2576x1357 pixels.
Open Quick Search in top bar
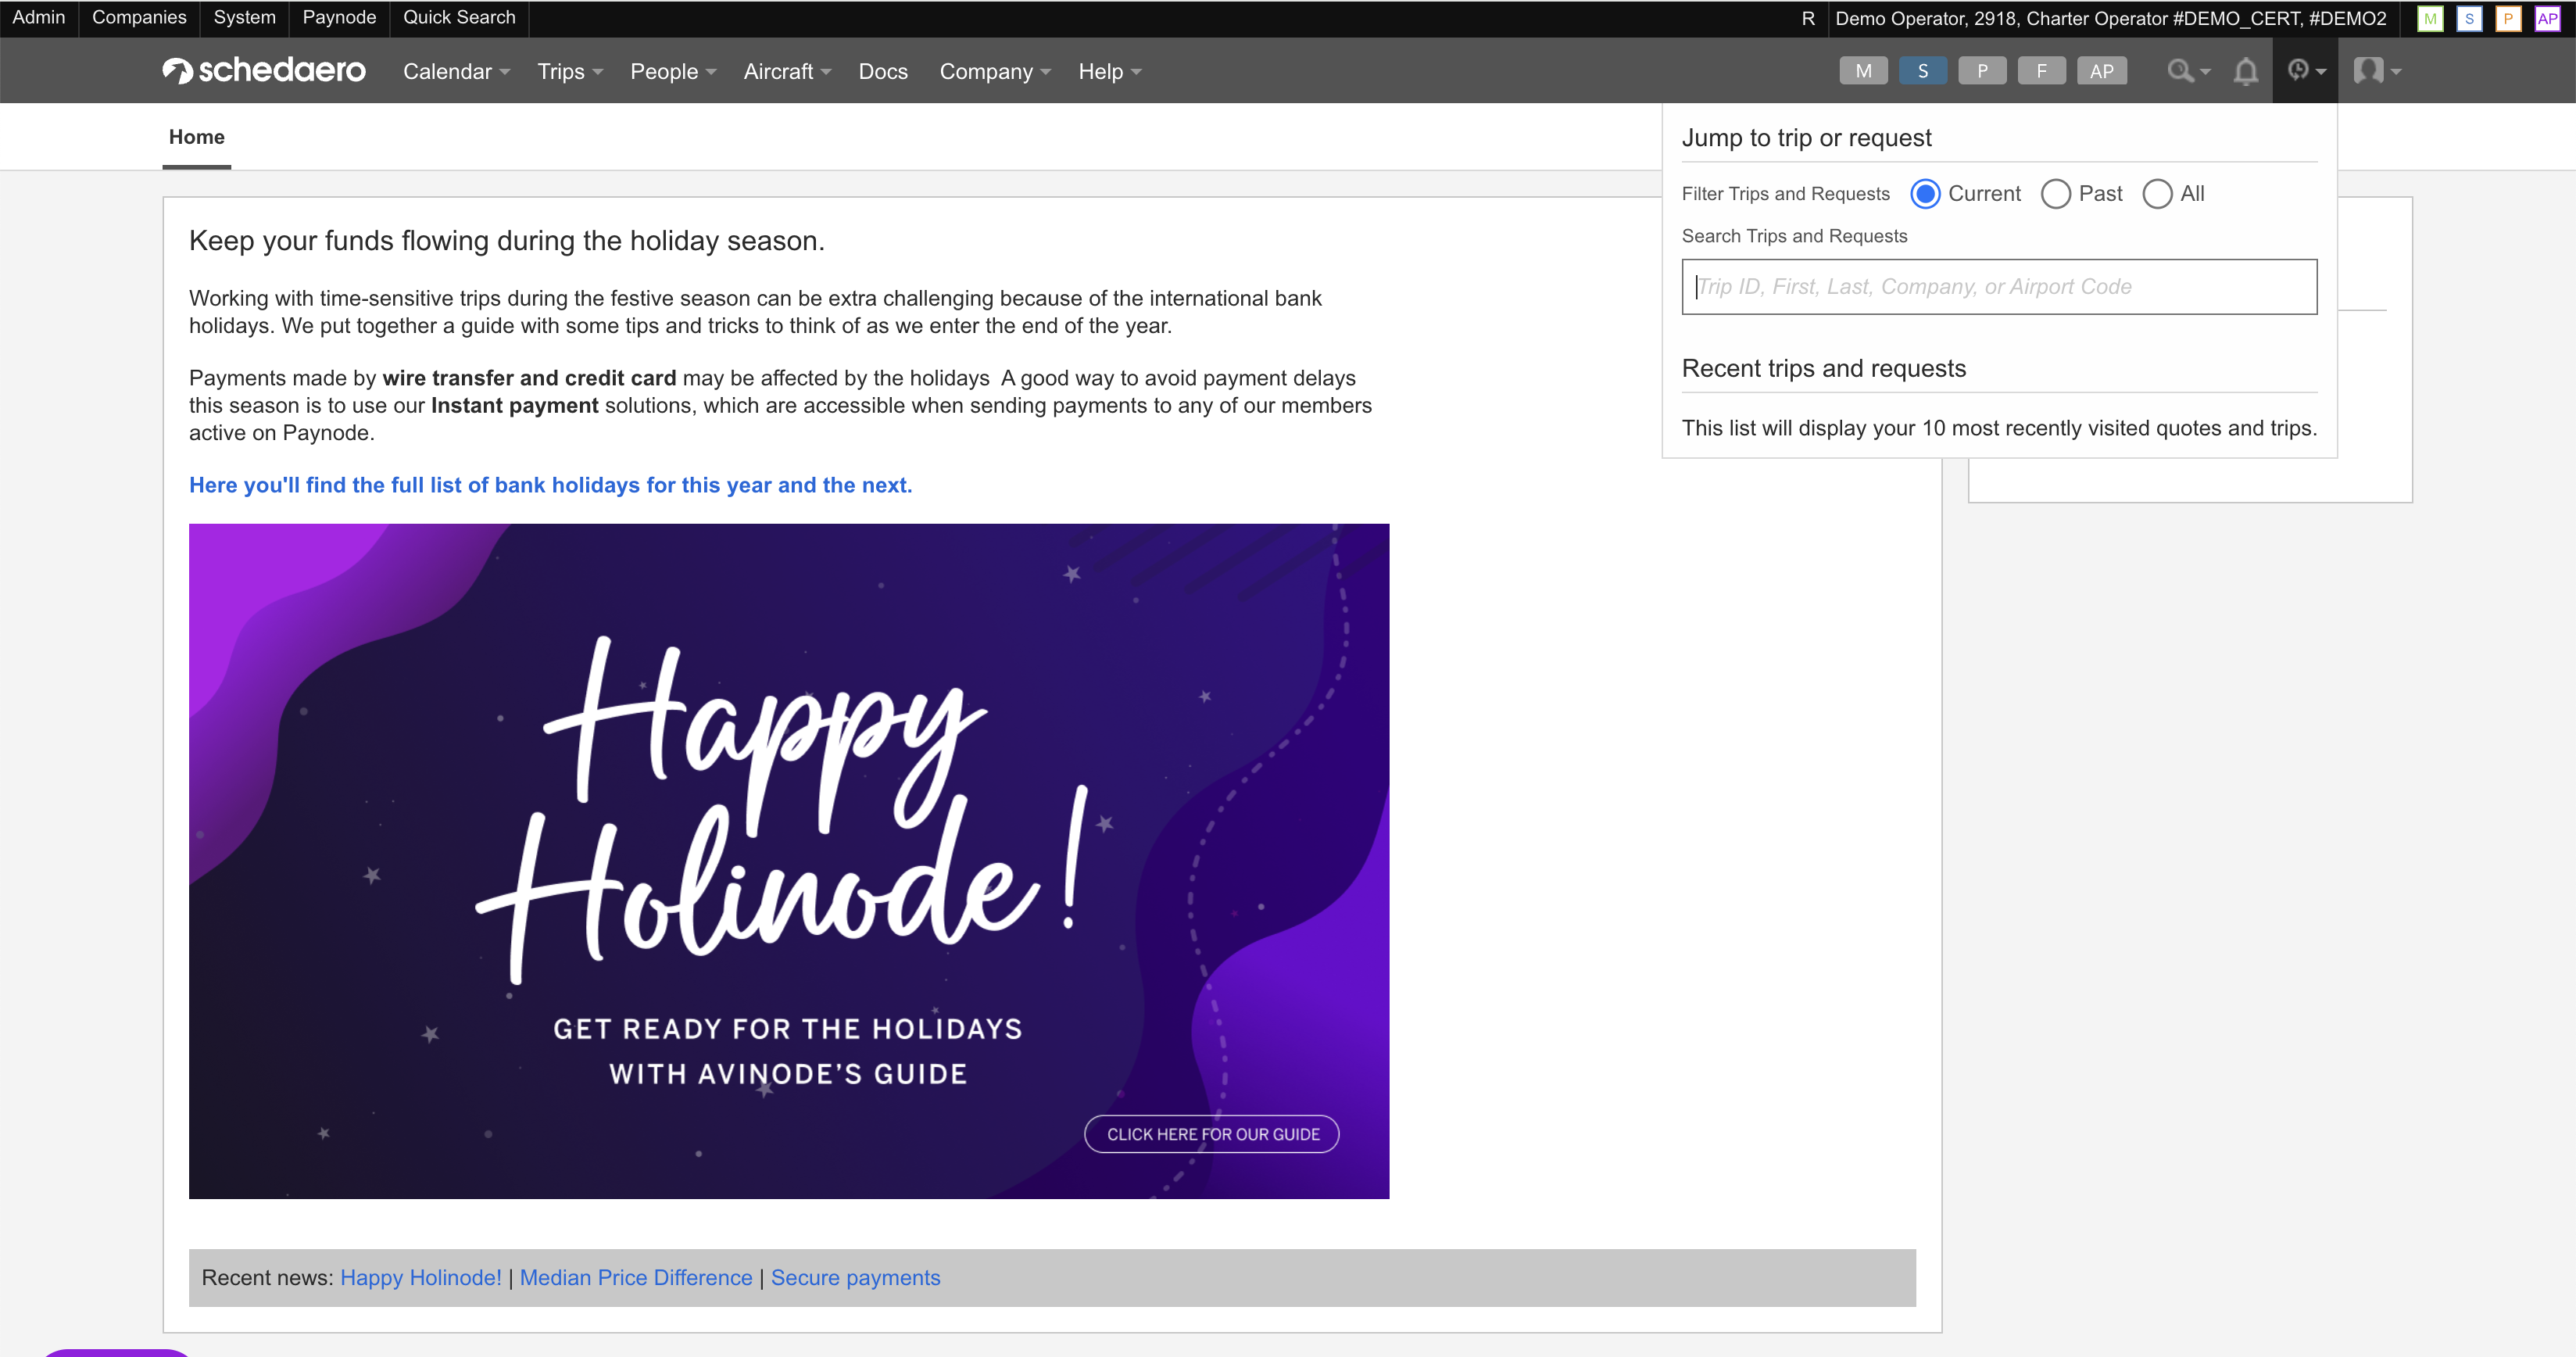459,18
